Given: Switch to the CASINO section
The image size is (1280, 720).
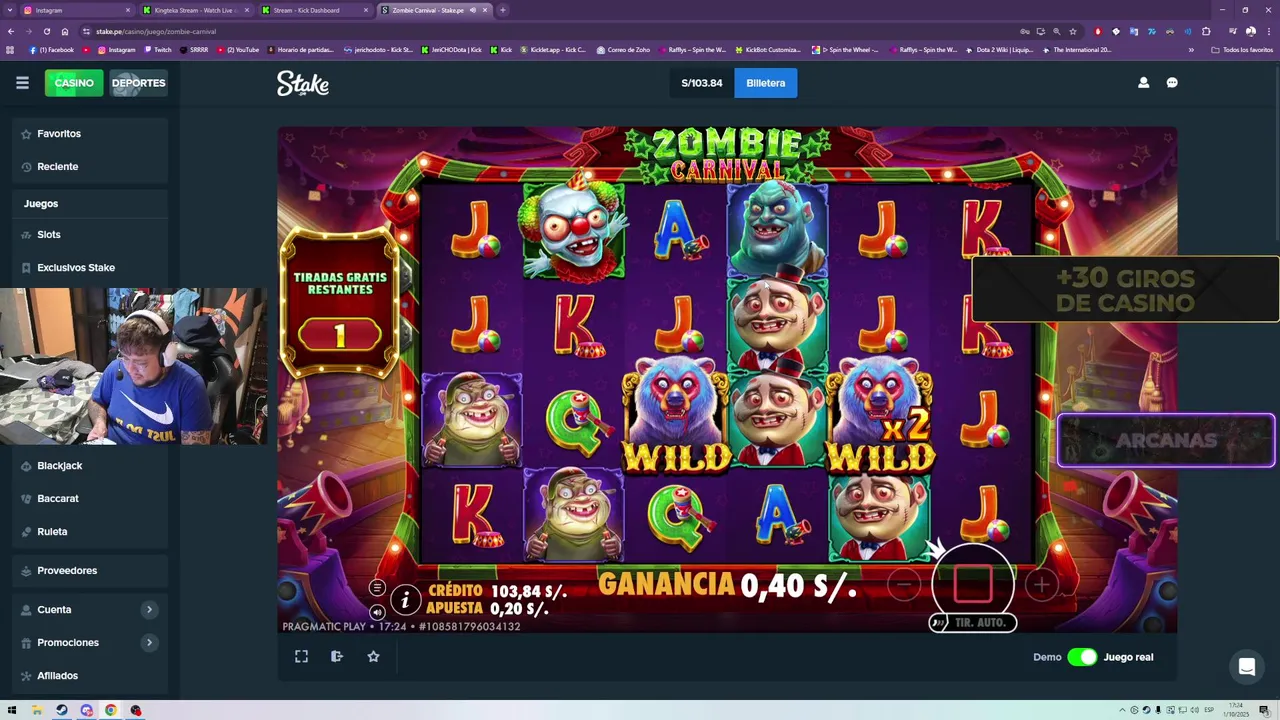Looking at the screenshot, I should (74, 83).
